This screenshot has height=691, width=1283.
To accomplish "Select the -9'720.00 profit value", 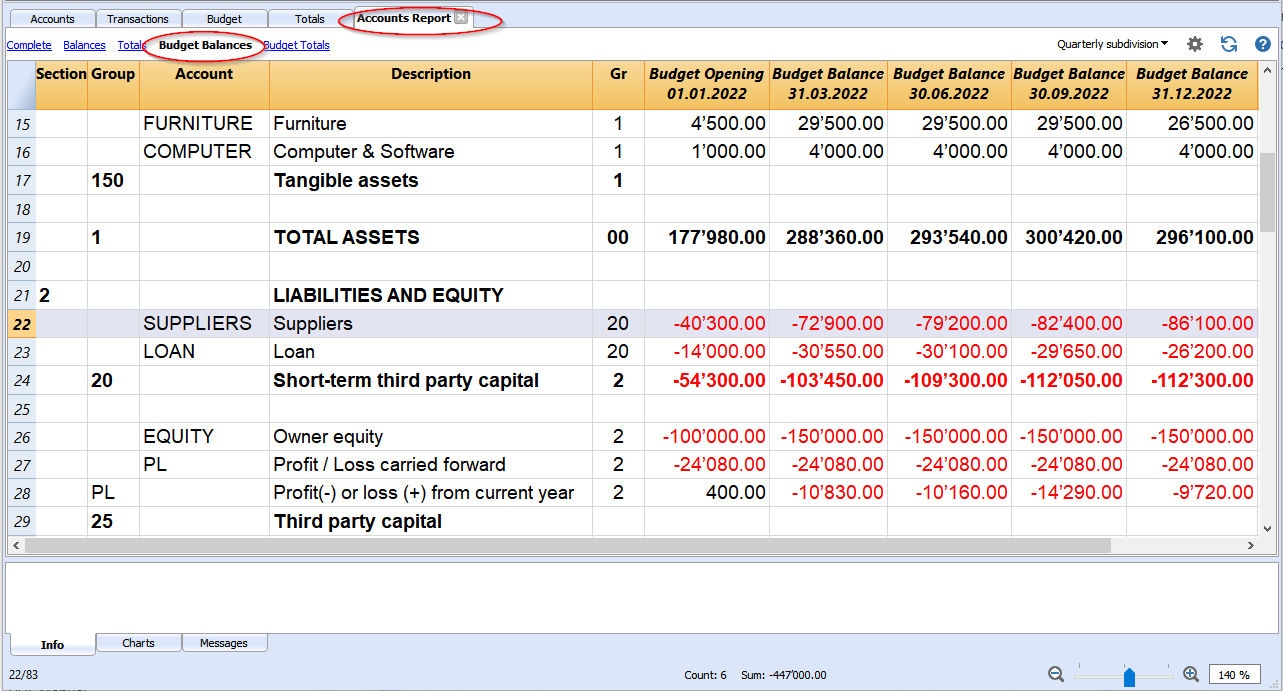I will [1192, 493].
